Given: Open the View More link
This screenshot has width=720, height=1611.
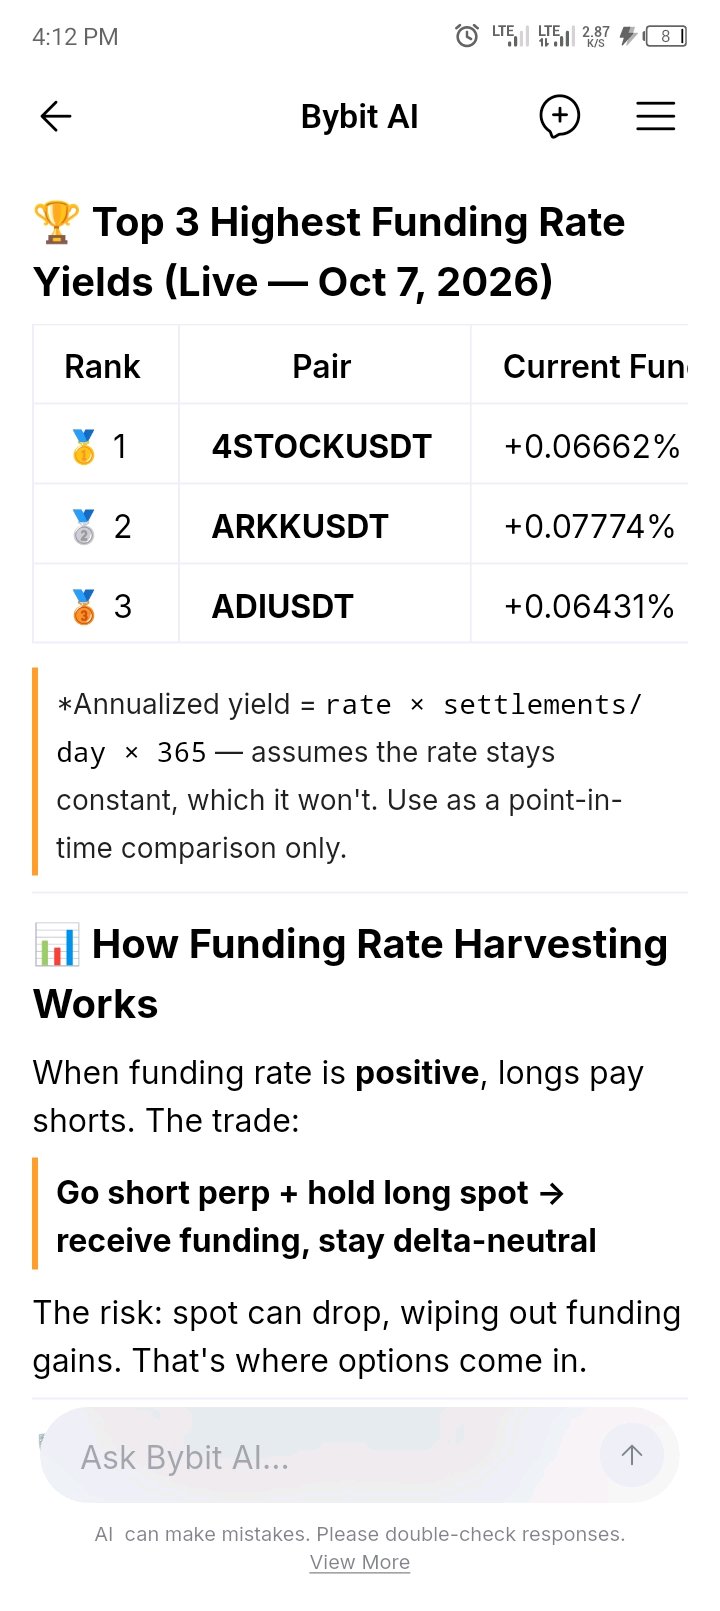Looking at the screenshot, I should click(x=360, y=1562).
